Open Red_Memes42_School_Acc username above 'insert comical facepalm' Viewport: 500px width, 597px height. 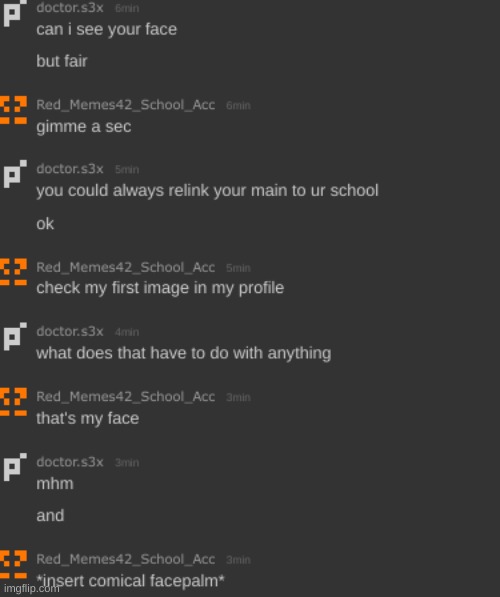tap(126, 559)
